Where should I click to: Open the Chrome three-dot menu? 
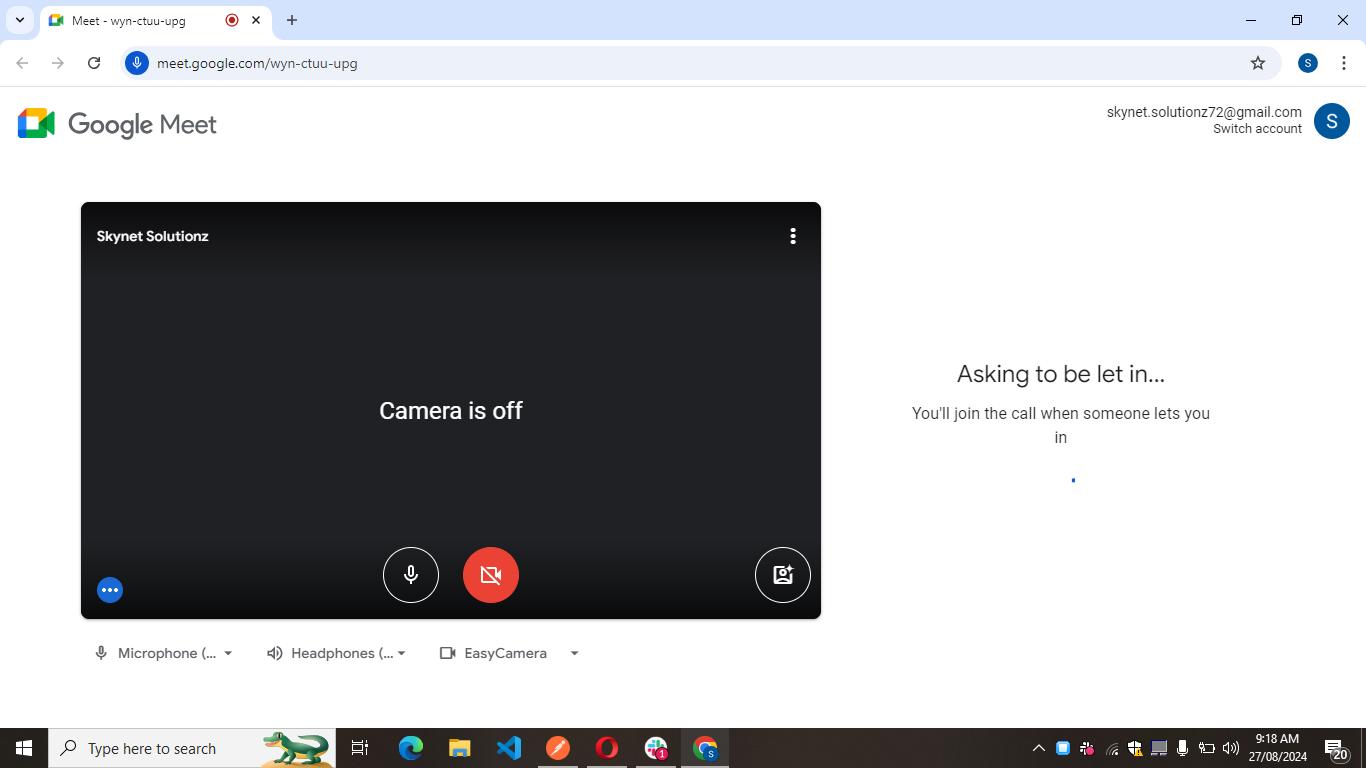1343,63
